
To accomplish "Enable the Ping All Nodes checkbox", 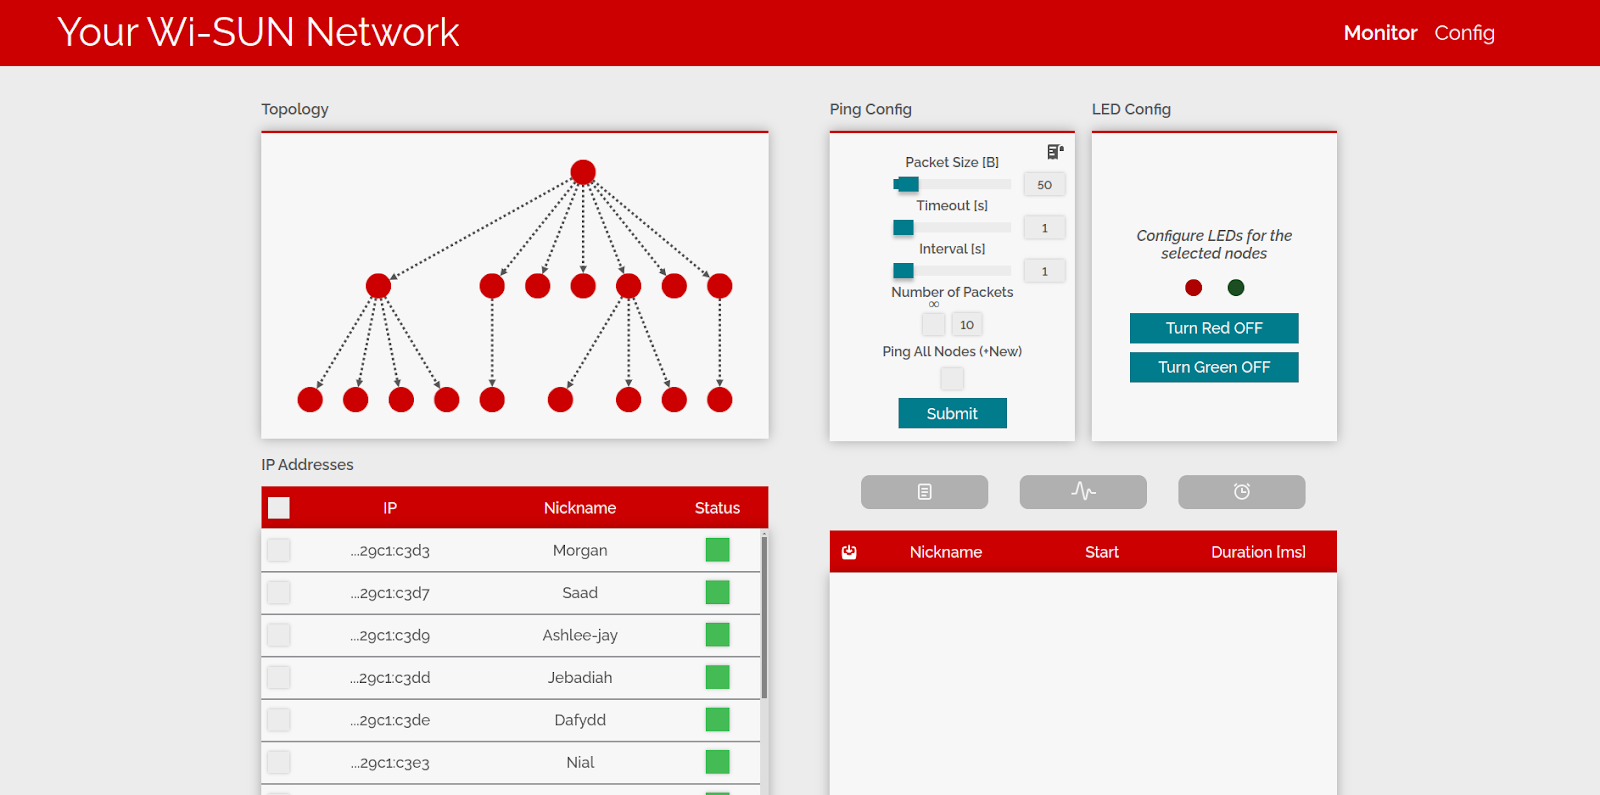I will (x=952, y=378).
